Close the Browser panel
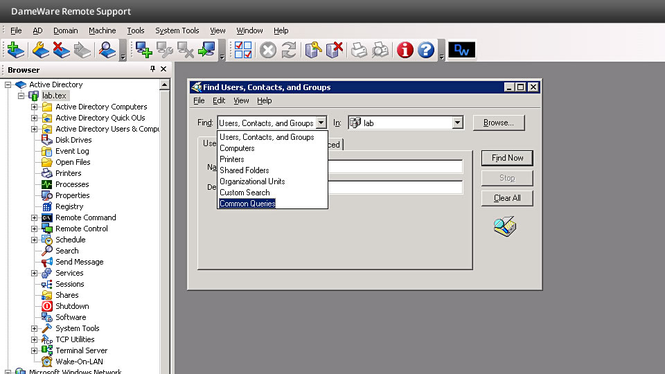This screenshot has width=665, height=374. click(x=164, y=69)
